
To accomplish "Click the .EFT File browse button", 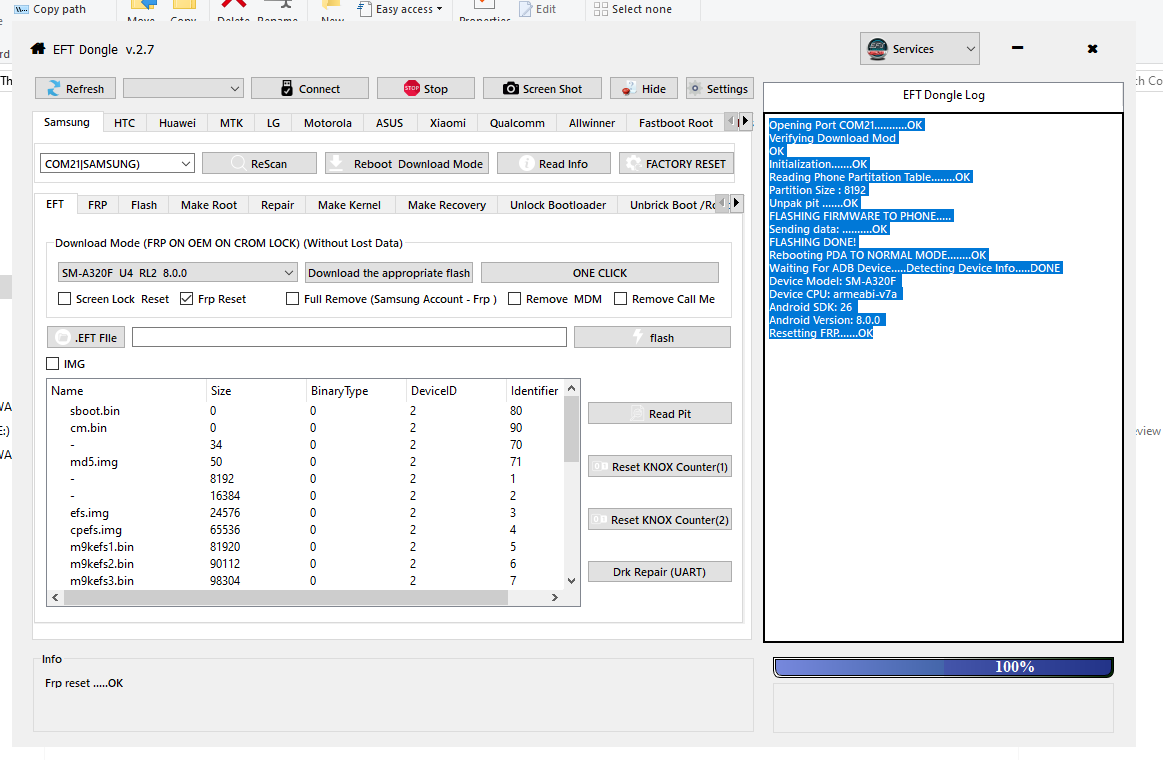I will 86,337.
